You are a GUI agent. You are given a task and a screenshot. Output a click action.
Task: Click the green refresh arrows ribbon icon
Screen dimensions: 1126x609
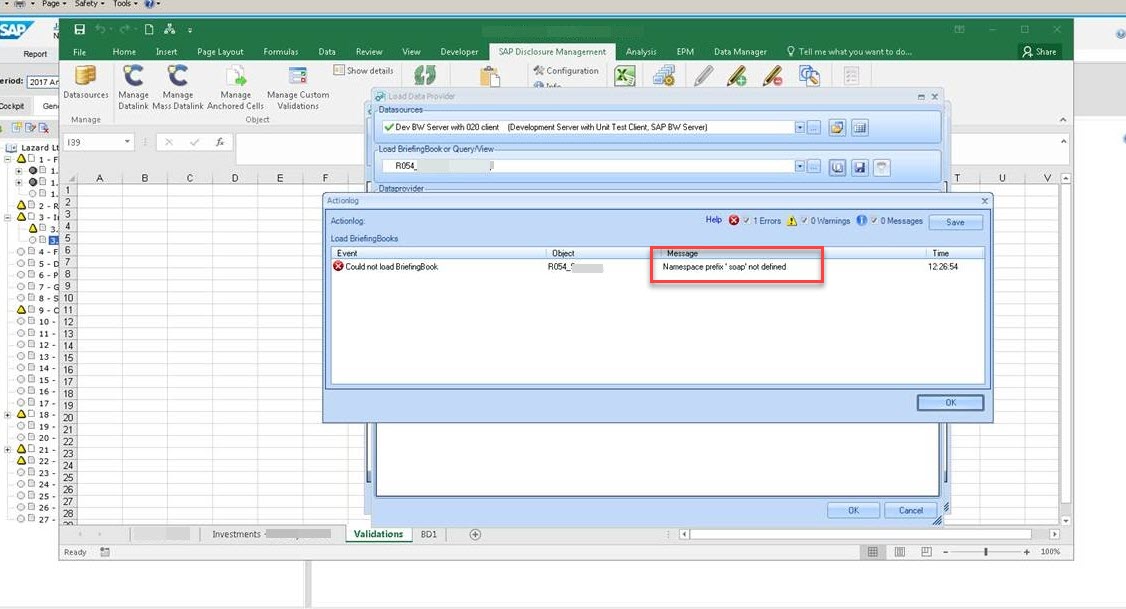tap(424, 75)
